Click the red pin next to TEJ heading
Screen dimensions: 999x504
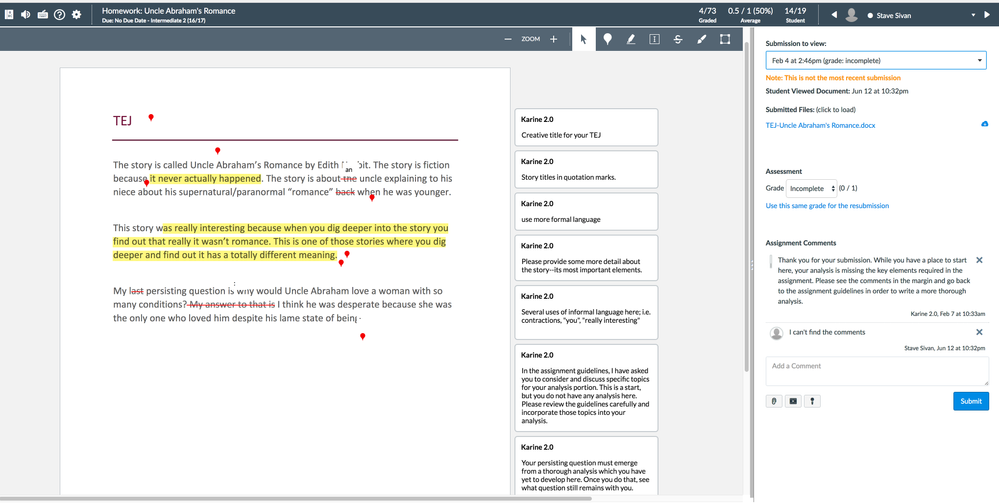[151, 117]
